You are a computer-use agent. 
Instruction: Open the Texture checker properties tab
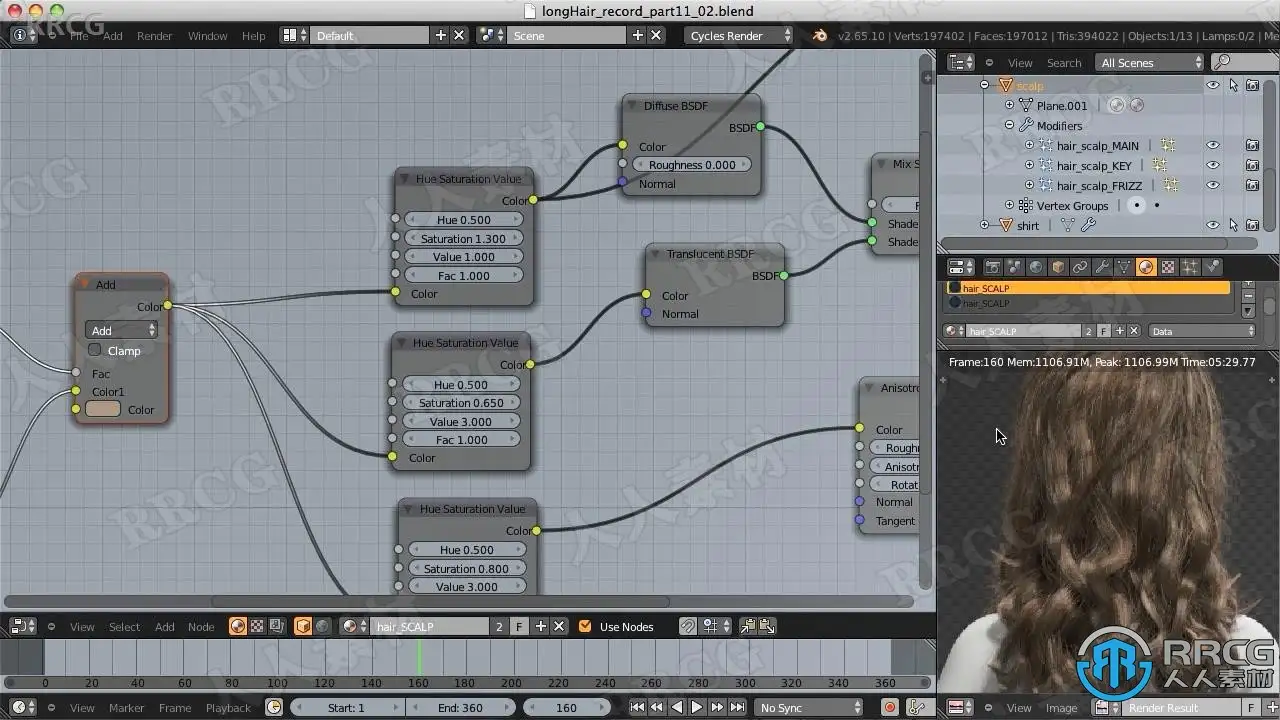pyautogui.click(x=1168, y=267)
